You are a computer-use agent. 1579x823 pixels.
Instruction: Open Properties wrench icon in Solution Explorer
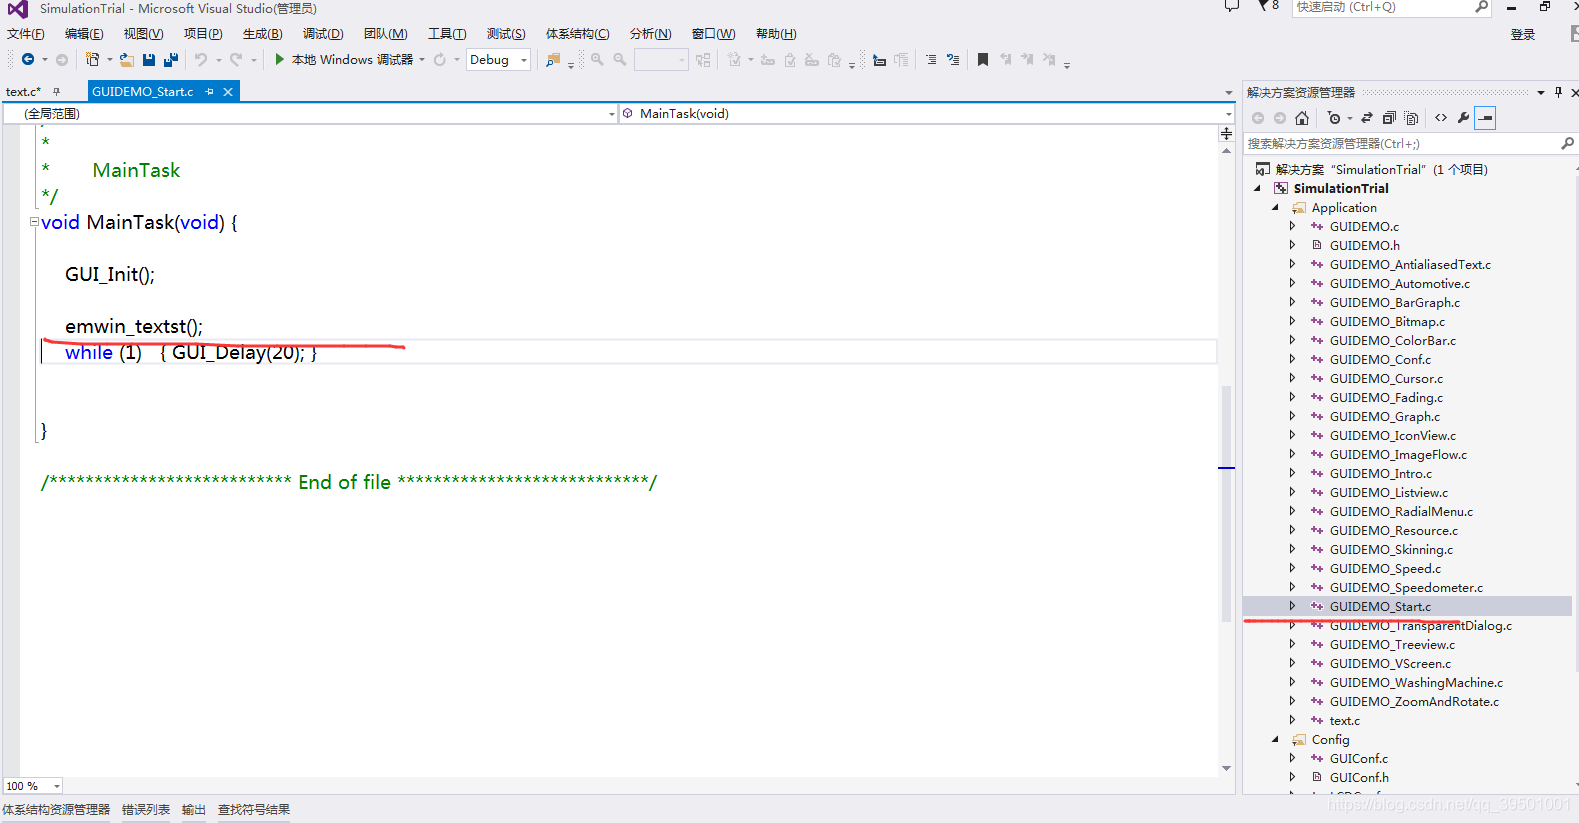(1464, 118)
